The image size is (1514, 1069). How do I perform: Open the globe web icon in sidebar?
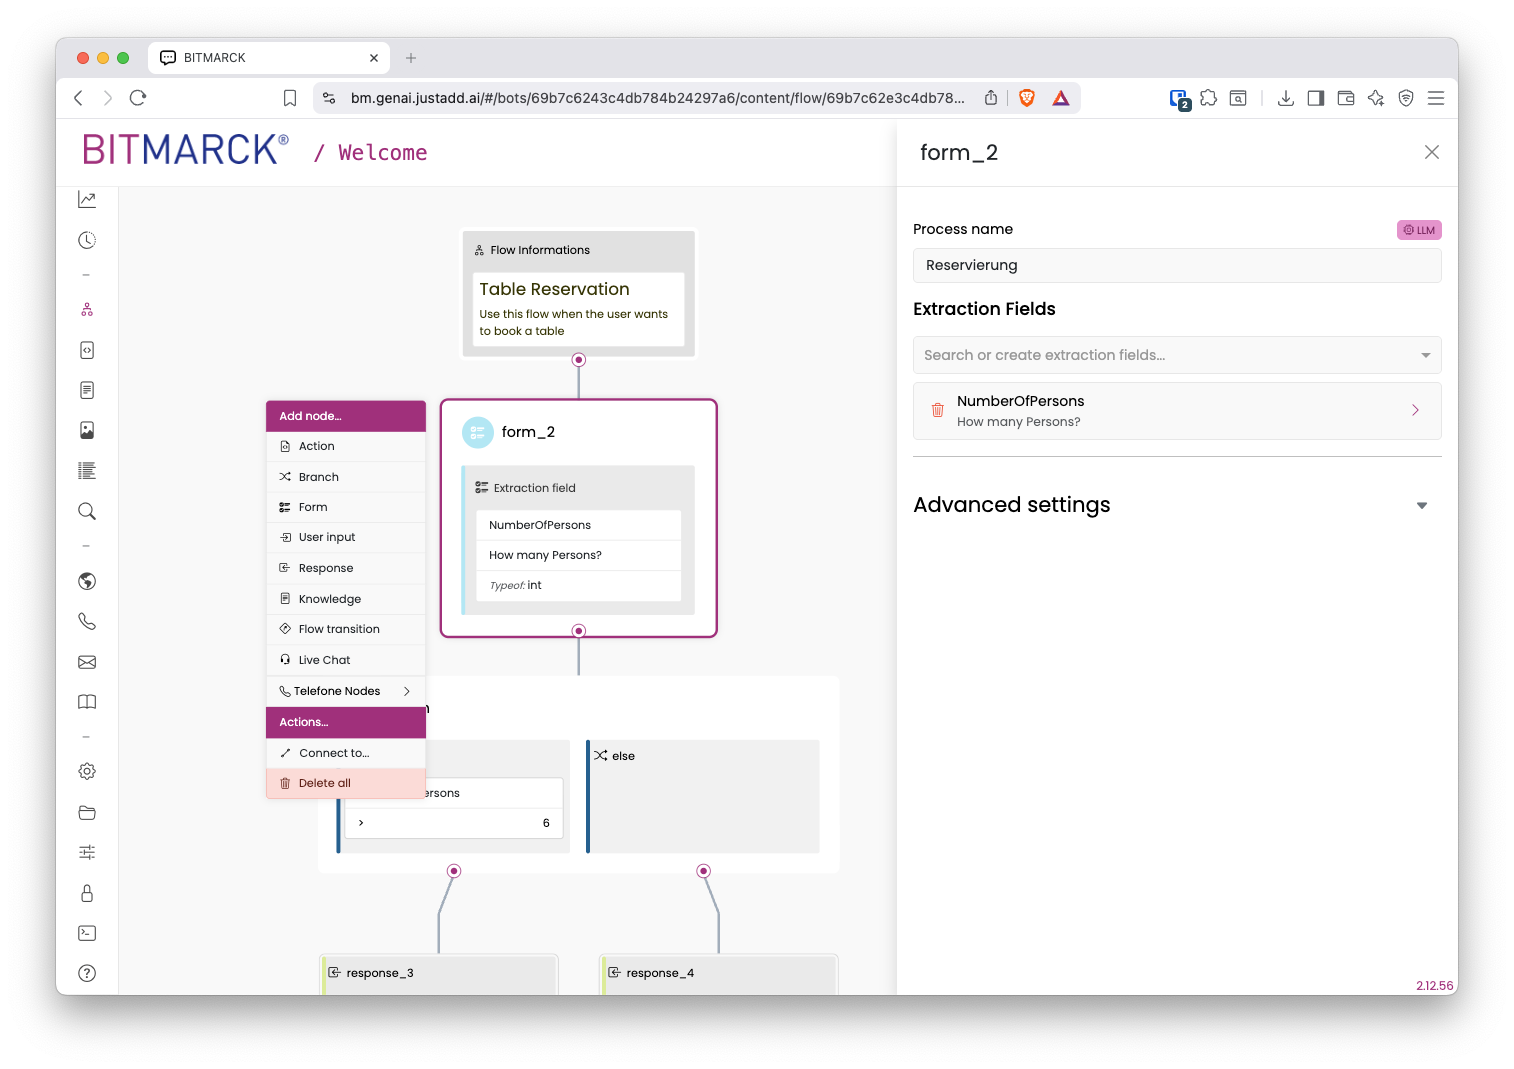[x=87, y=581]
